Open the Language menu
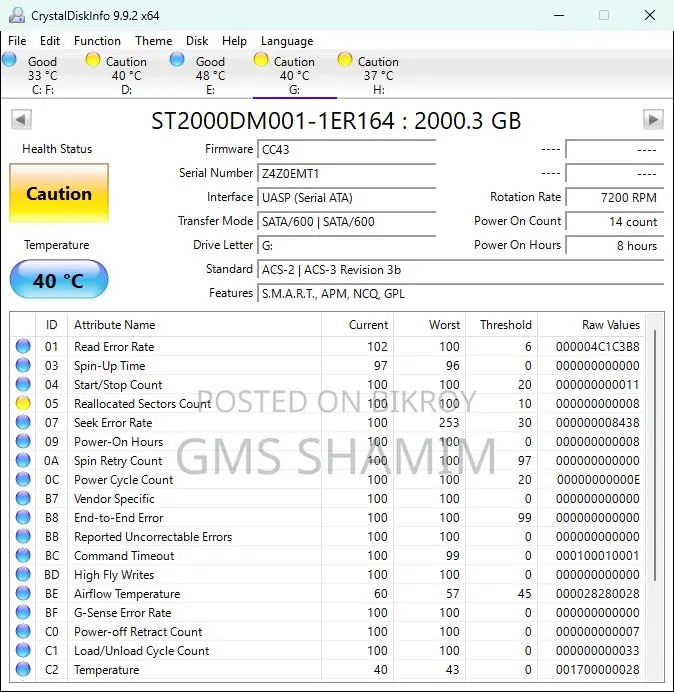Viewport: 674px width, 692px height. click(287, 41)
